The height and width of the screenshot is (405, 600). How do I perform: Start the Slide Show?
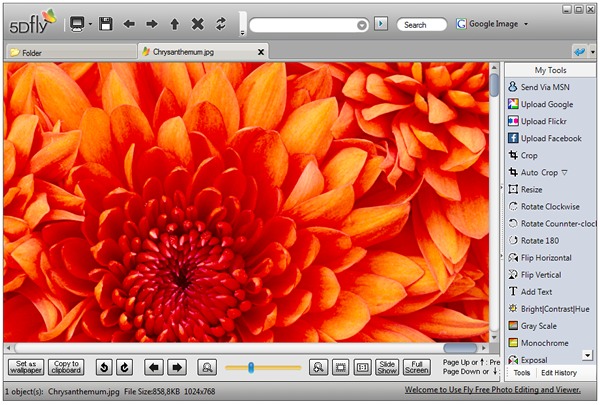[x=387, y=367]
